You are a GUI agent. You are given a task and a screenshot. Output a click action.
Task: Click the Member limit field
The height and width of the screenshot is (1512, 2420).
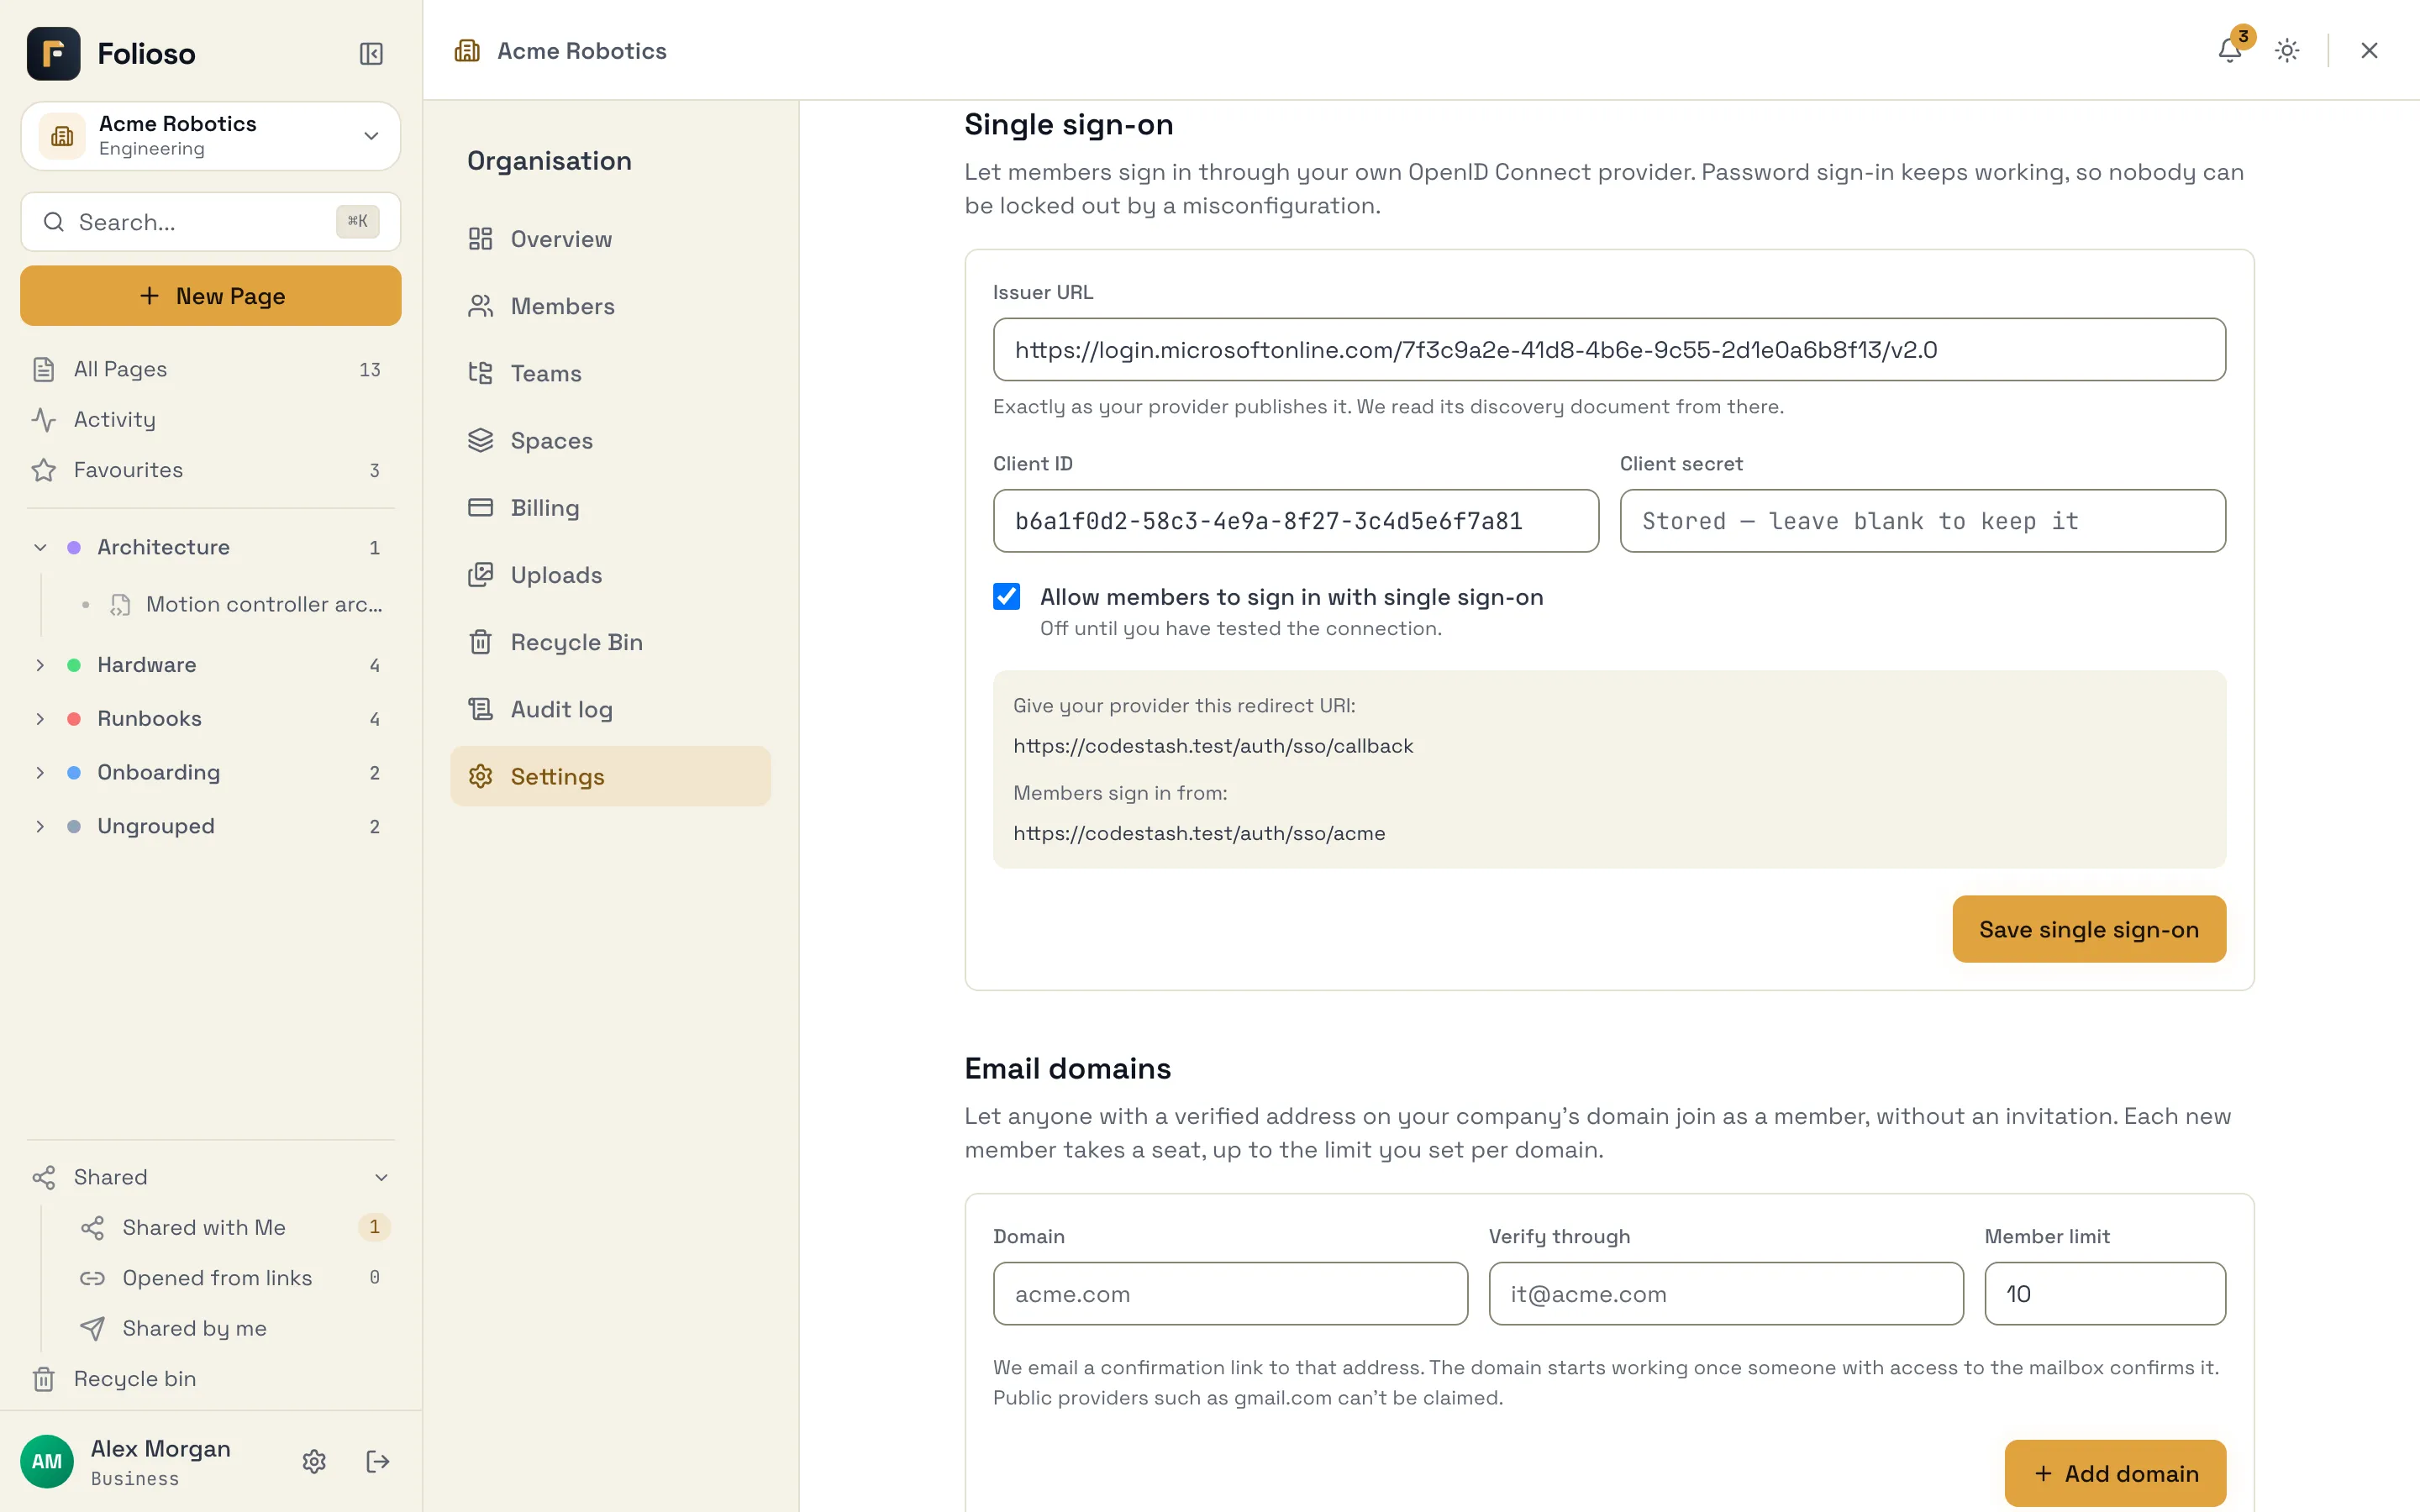pyautogui.click(x=2105, y=1293)
